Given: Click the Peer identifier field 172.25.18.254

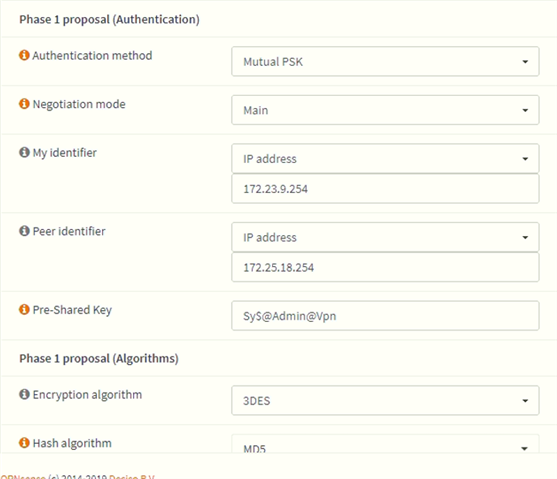Looking at the screenshot, I should pos(385,267).
